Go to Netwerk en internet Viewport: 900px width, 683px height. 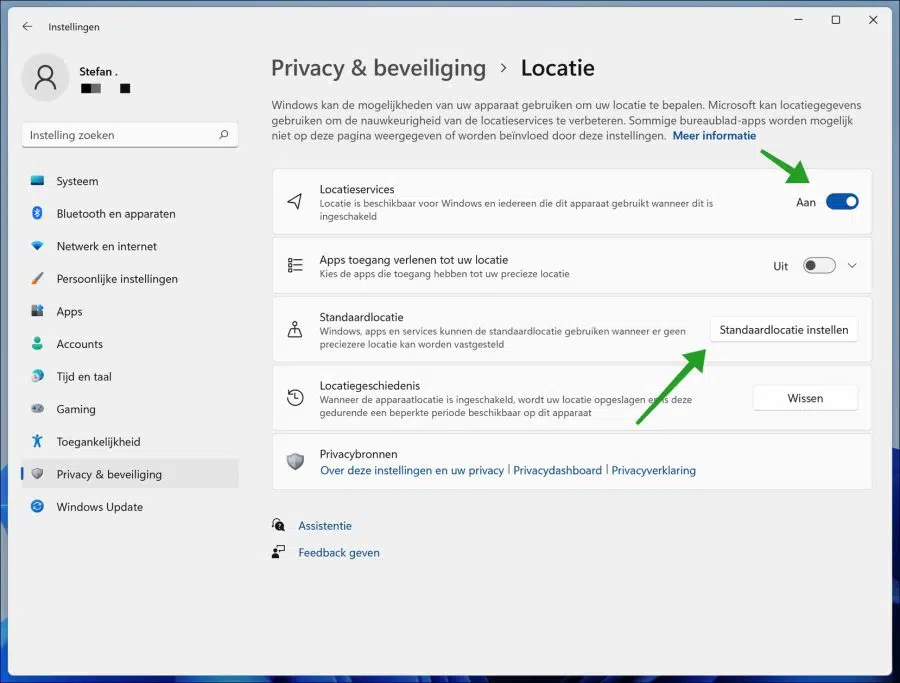[130, 246]
